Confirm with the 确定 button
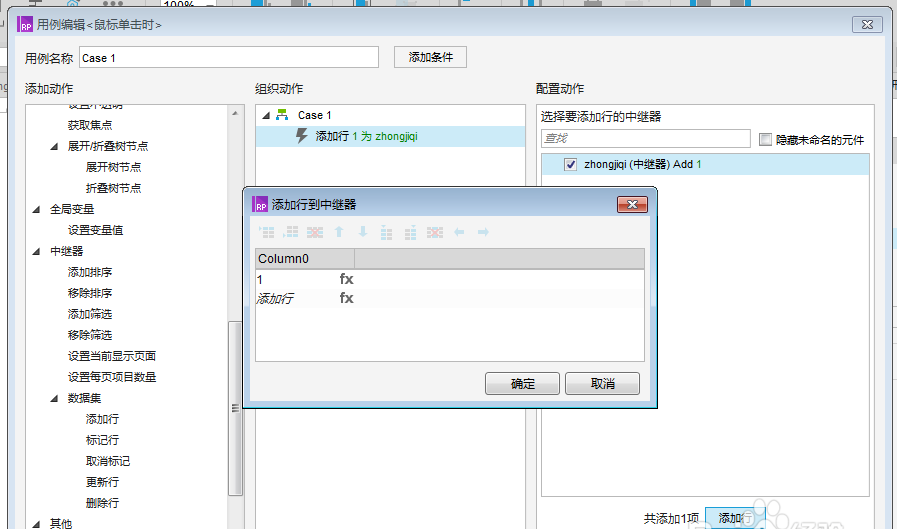Viewport: 897px width, 529px height. (522, 384)
